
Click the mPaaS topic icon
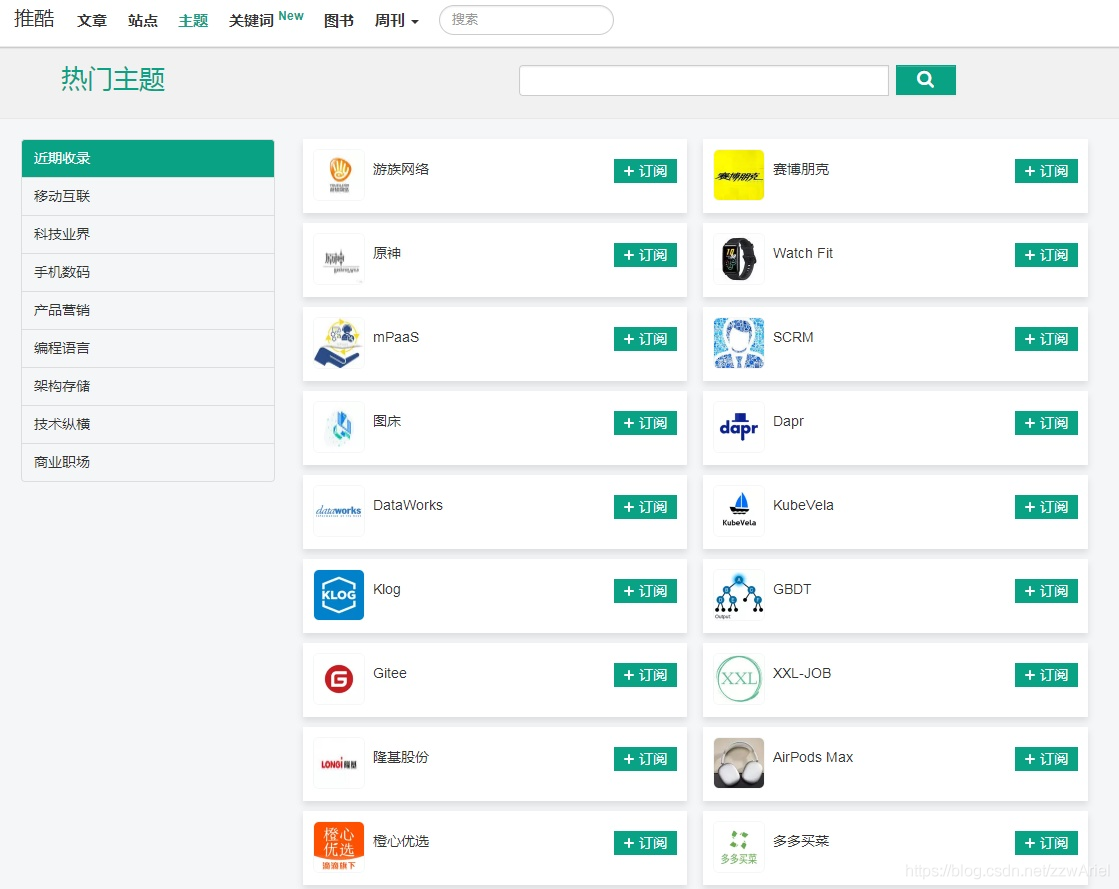click(x=339, y=343)
